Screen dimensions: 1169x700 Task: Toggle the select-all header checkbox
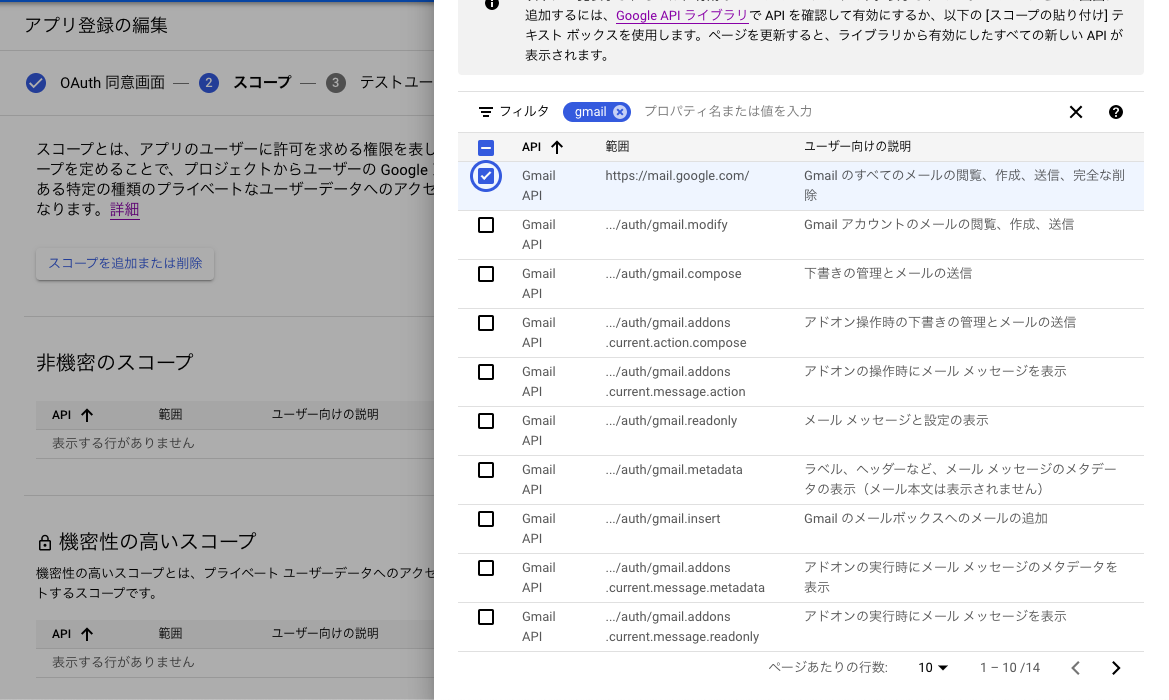click(485, 148)
